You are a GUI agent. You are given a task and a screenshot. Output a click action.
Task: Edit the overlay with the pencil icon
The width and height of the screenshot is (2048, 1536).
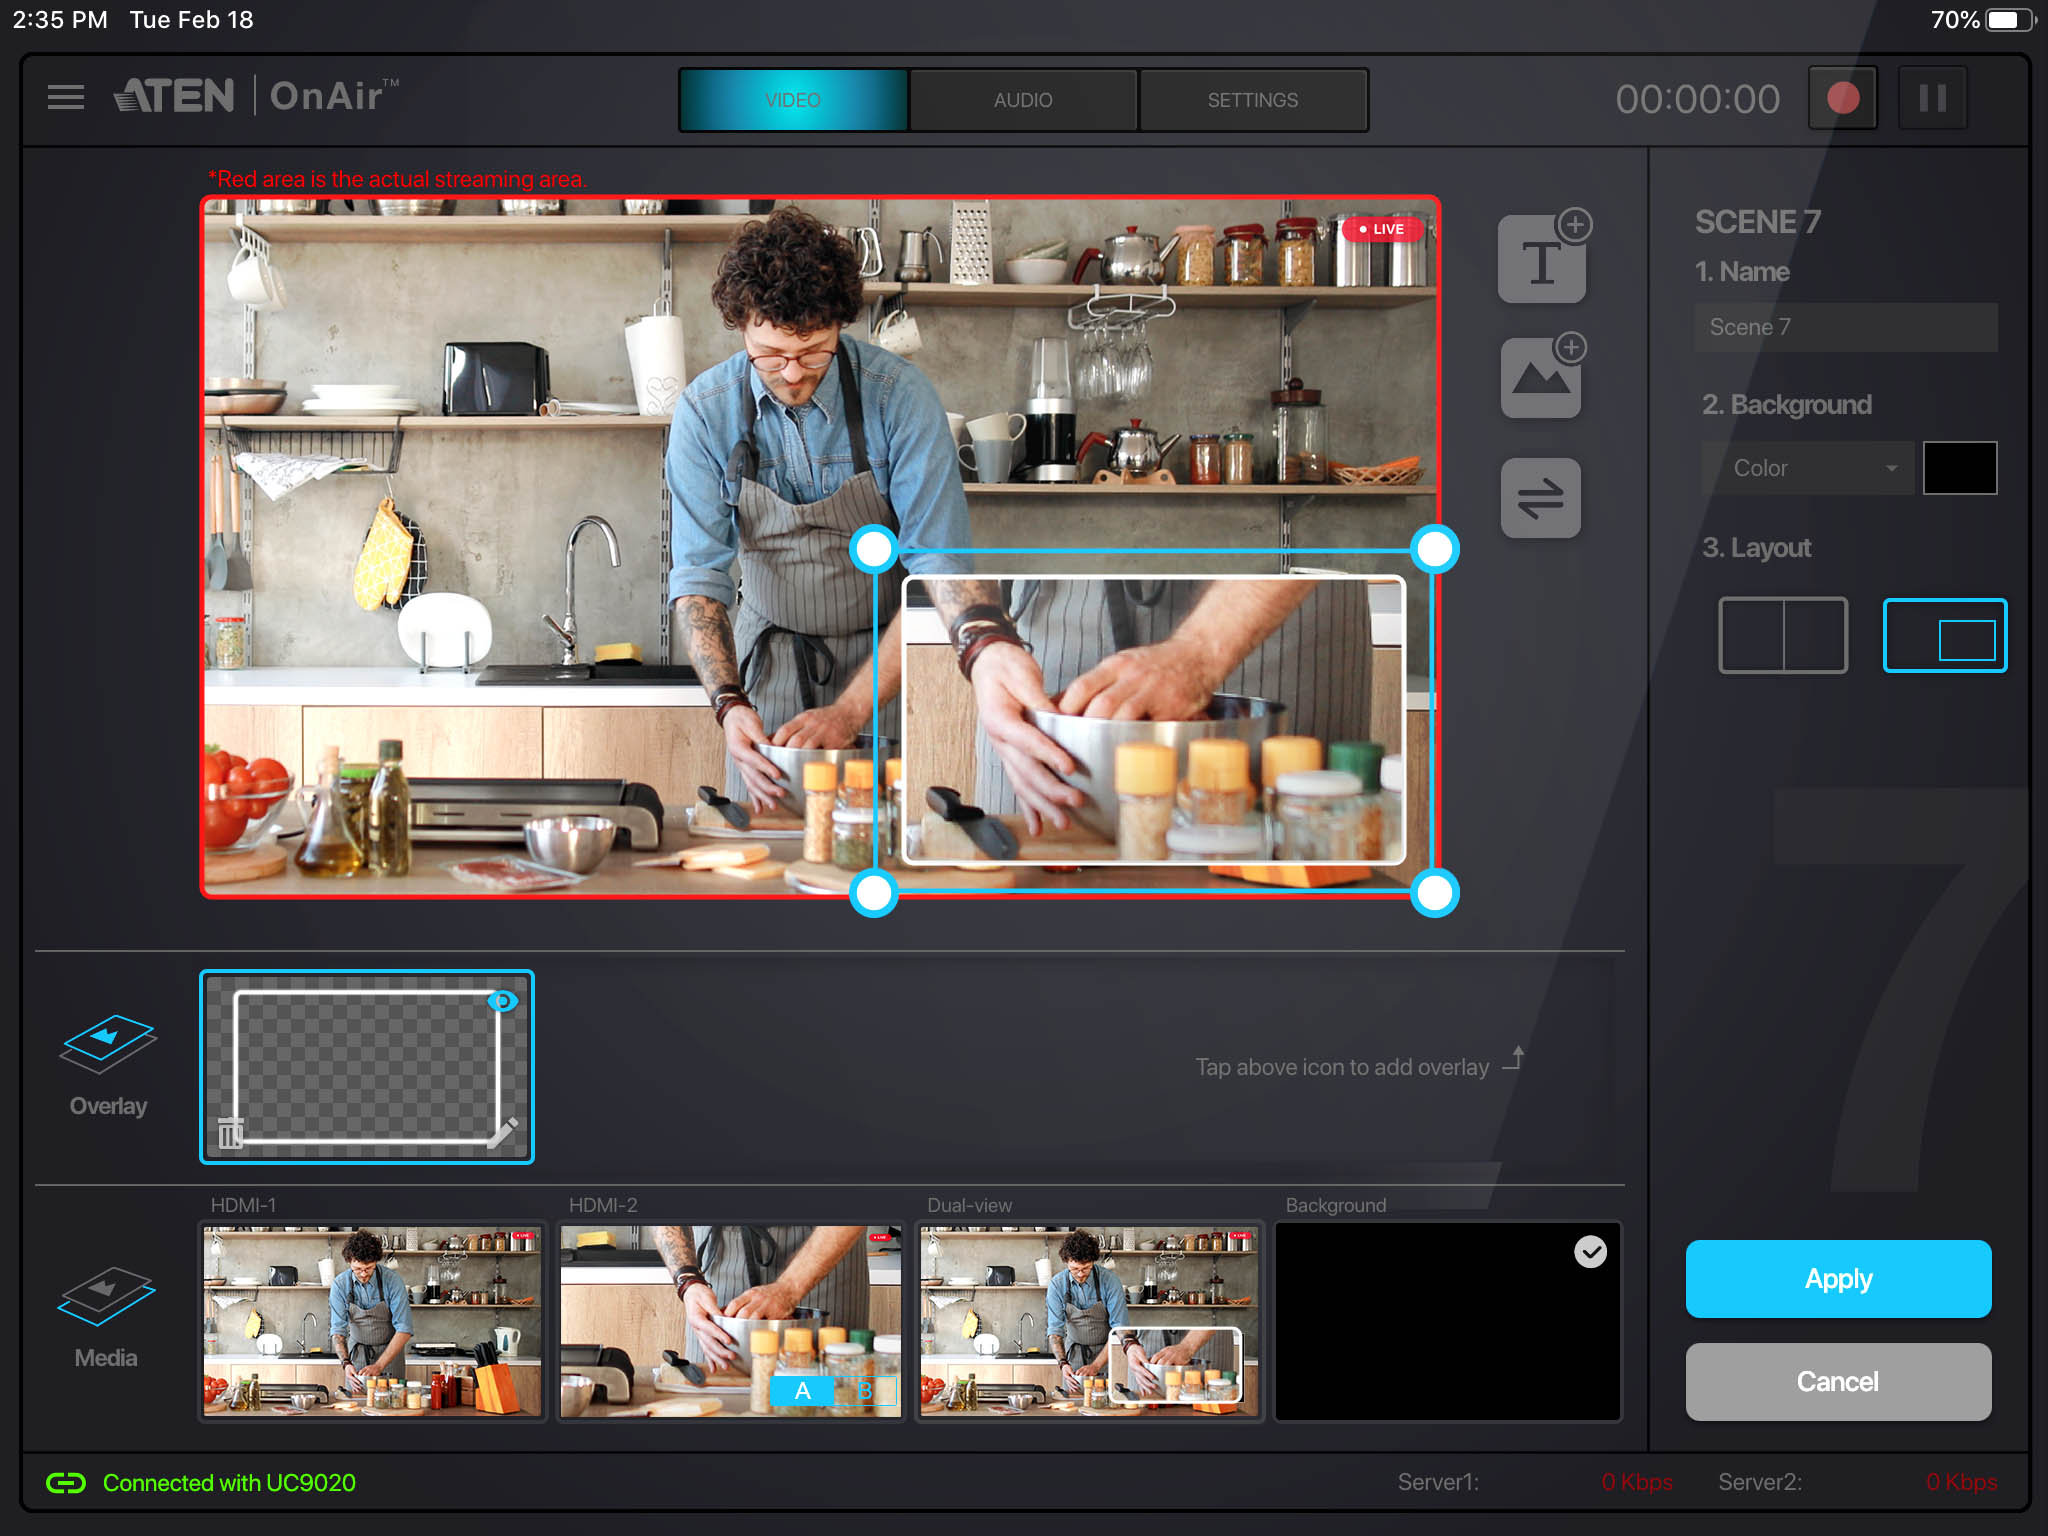click(x=503, y=1133)
